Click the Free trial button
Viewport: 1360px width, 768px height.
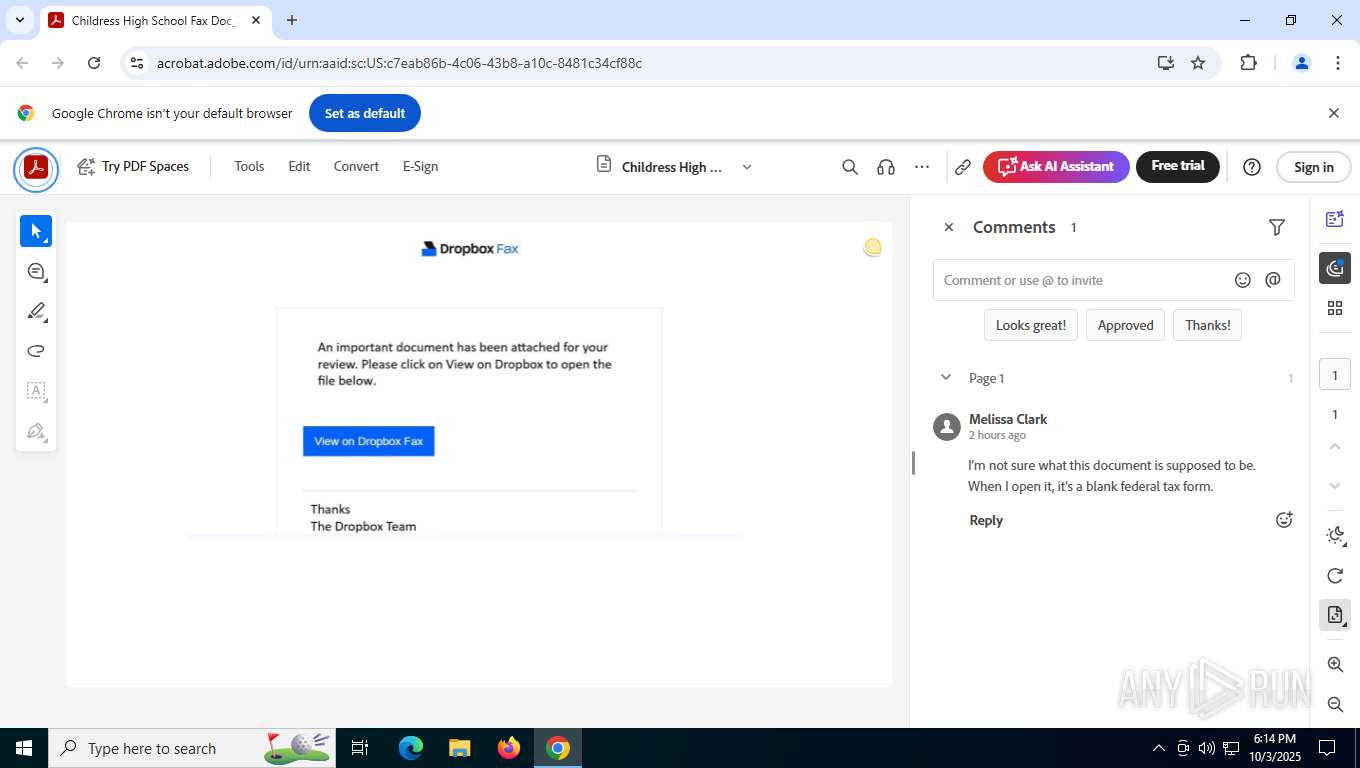pos(1178,167)
